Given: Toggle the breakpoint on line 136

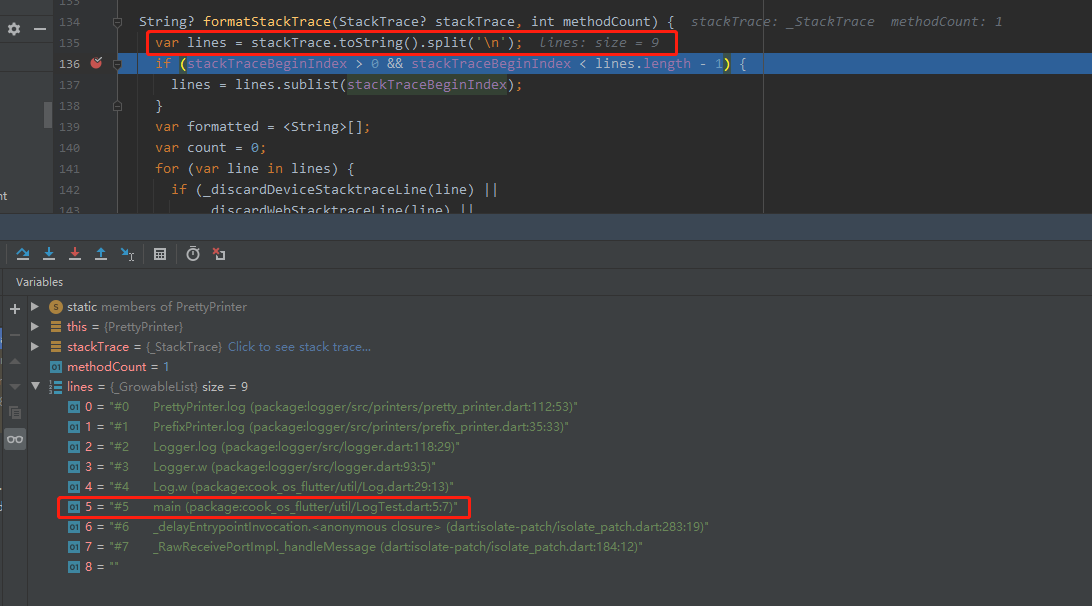Looking at the screenshot, I should (94, 62).
